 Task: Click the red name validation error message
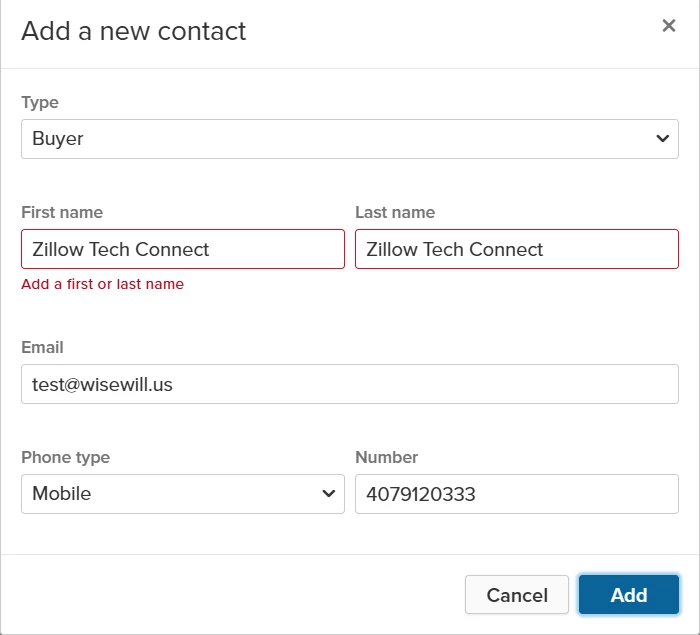[x=103, y=284]
